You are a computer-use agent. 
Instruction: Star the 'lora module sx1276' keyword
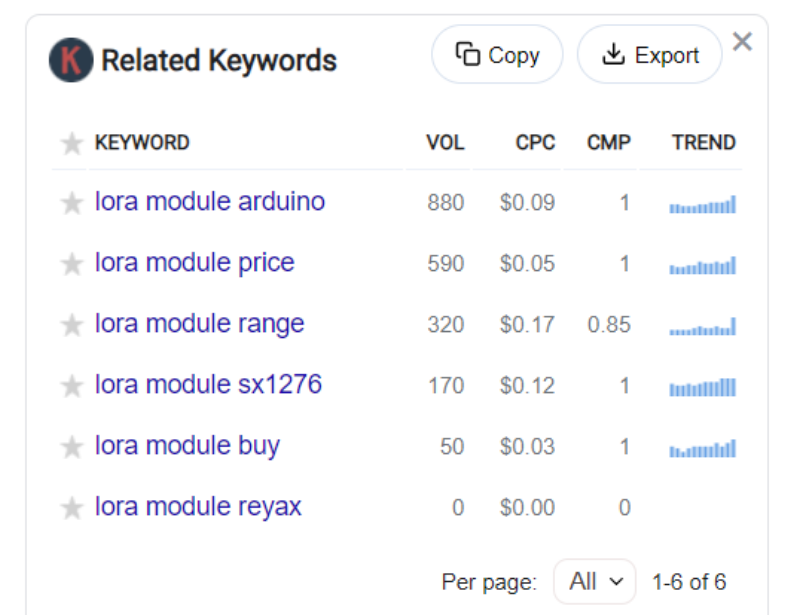(71, 386)
